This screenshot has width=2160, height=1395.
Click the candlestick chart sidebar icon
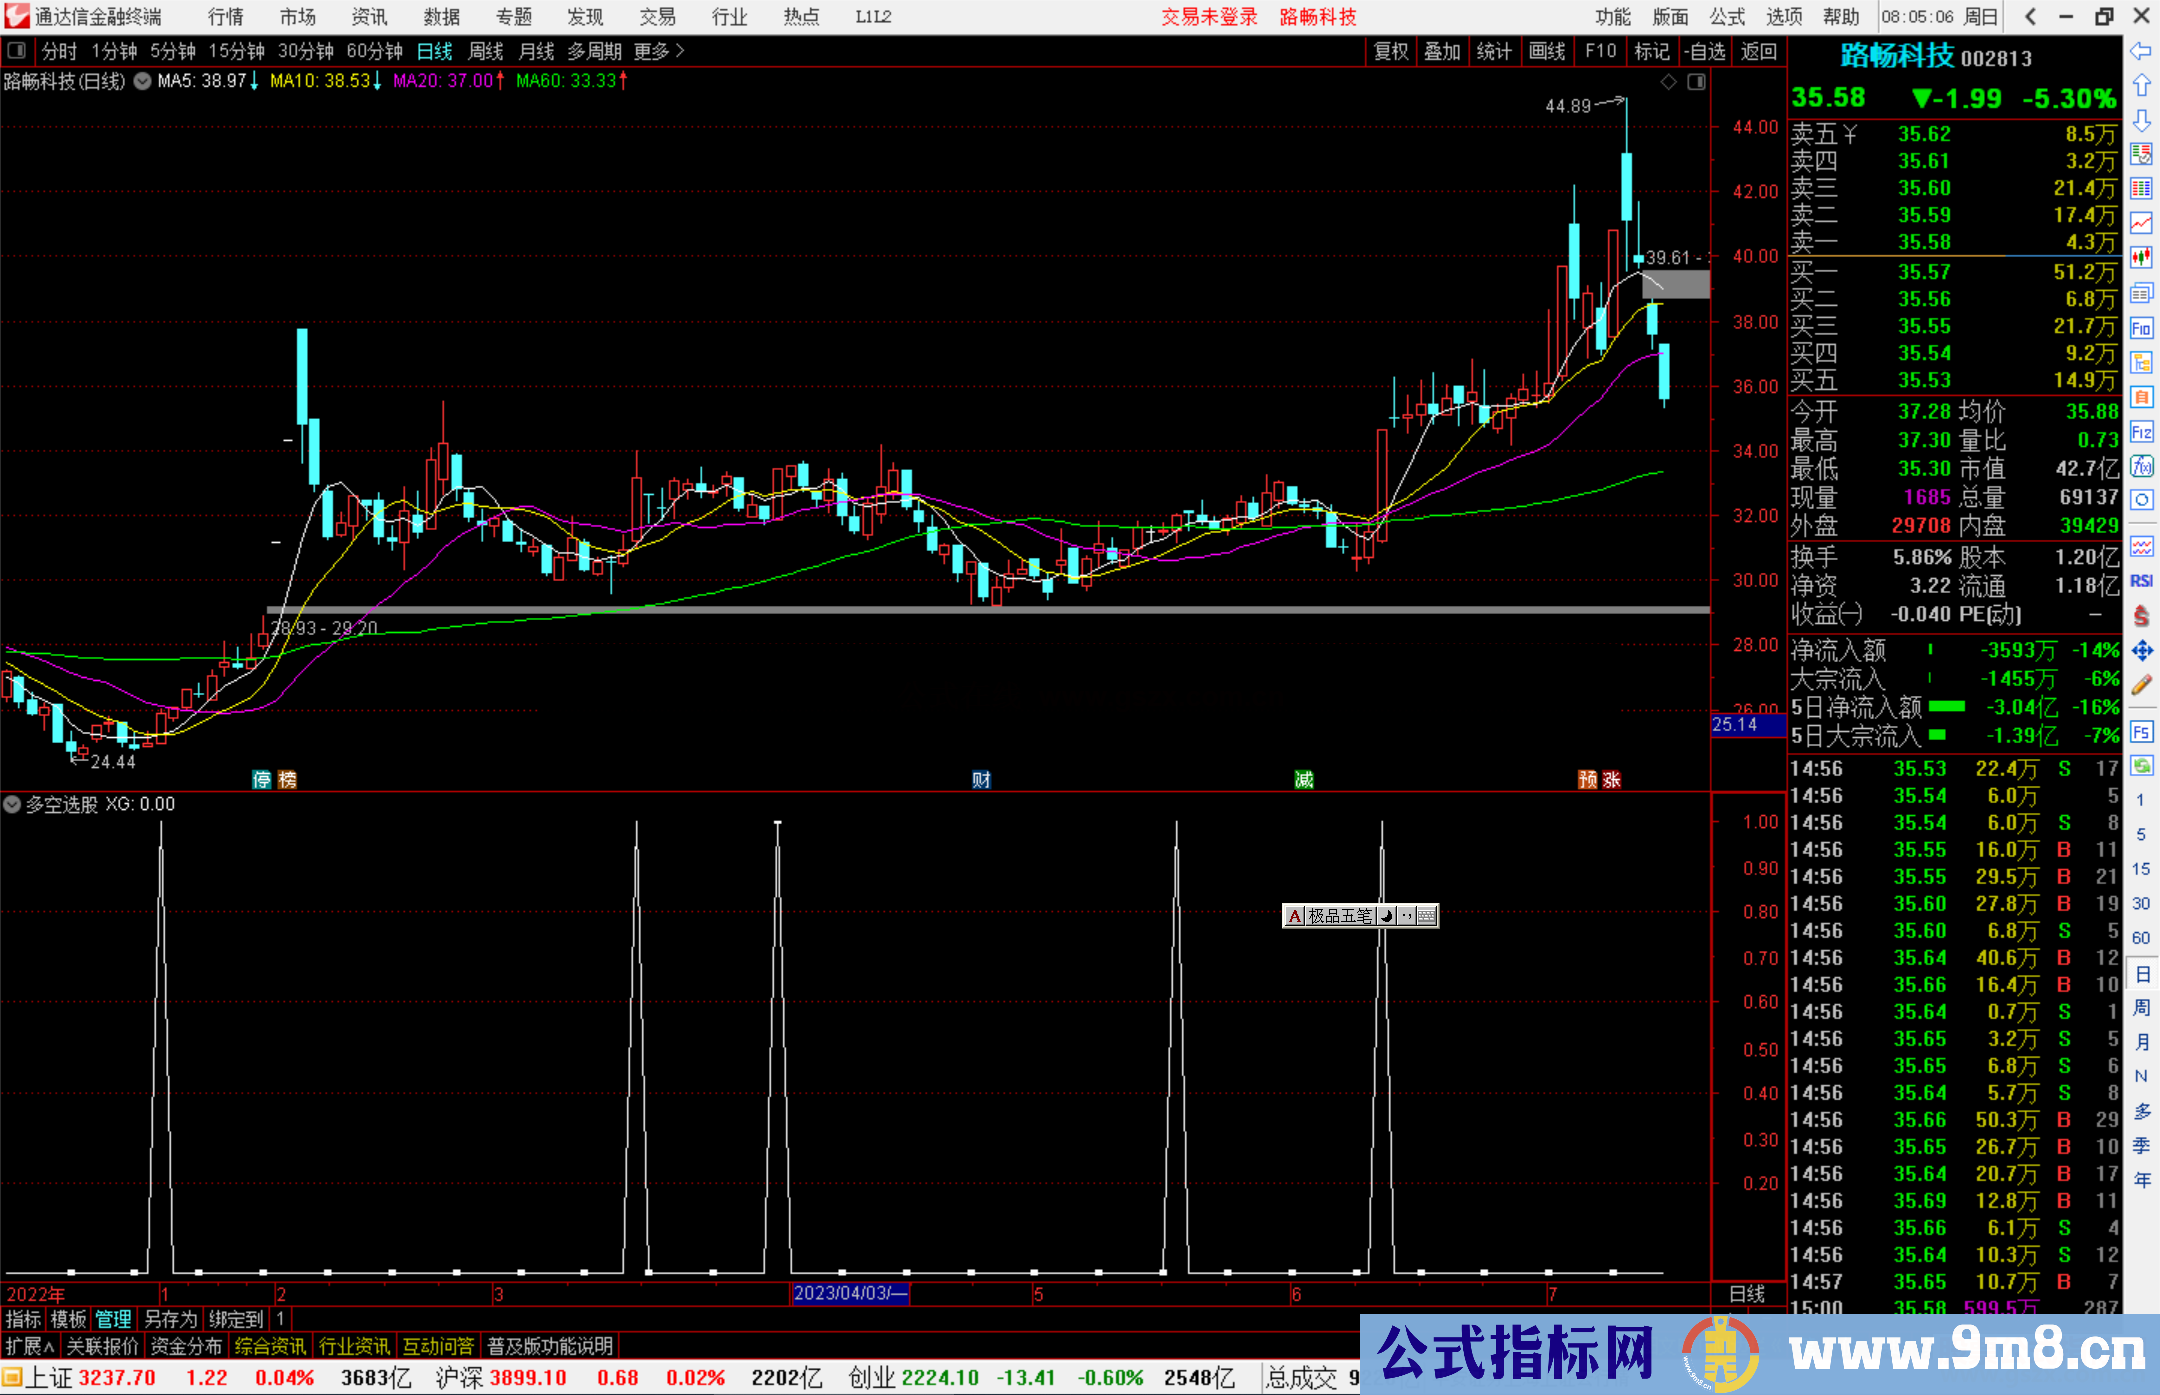(x=2141, y=257)
